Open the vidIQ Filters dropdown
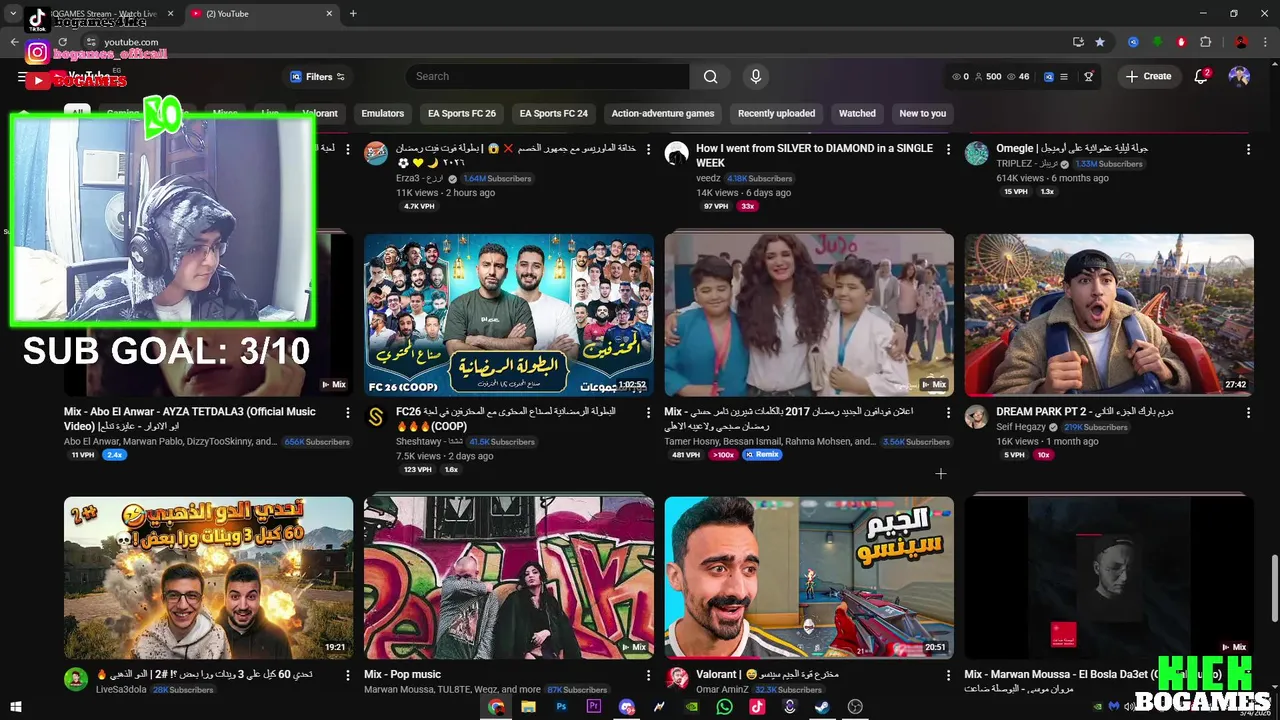This screenshot has height=720, width=1280. tap(317, 77)
